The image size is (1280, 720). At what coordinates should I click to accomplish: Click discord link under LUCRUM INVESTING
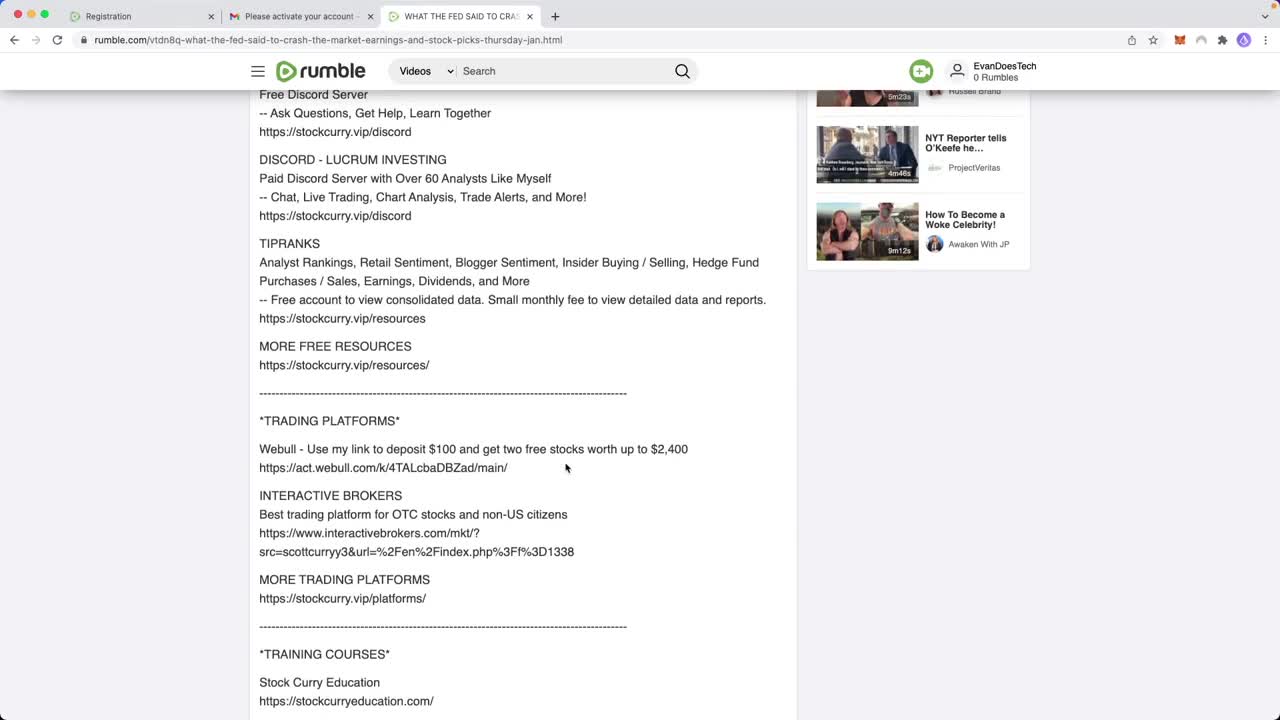(335, 216)
